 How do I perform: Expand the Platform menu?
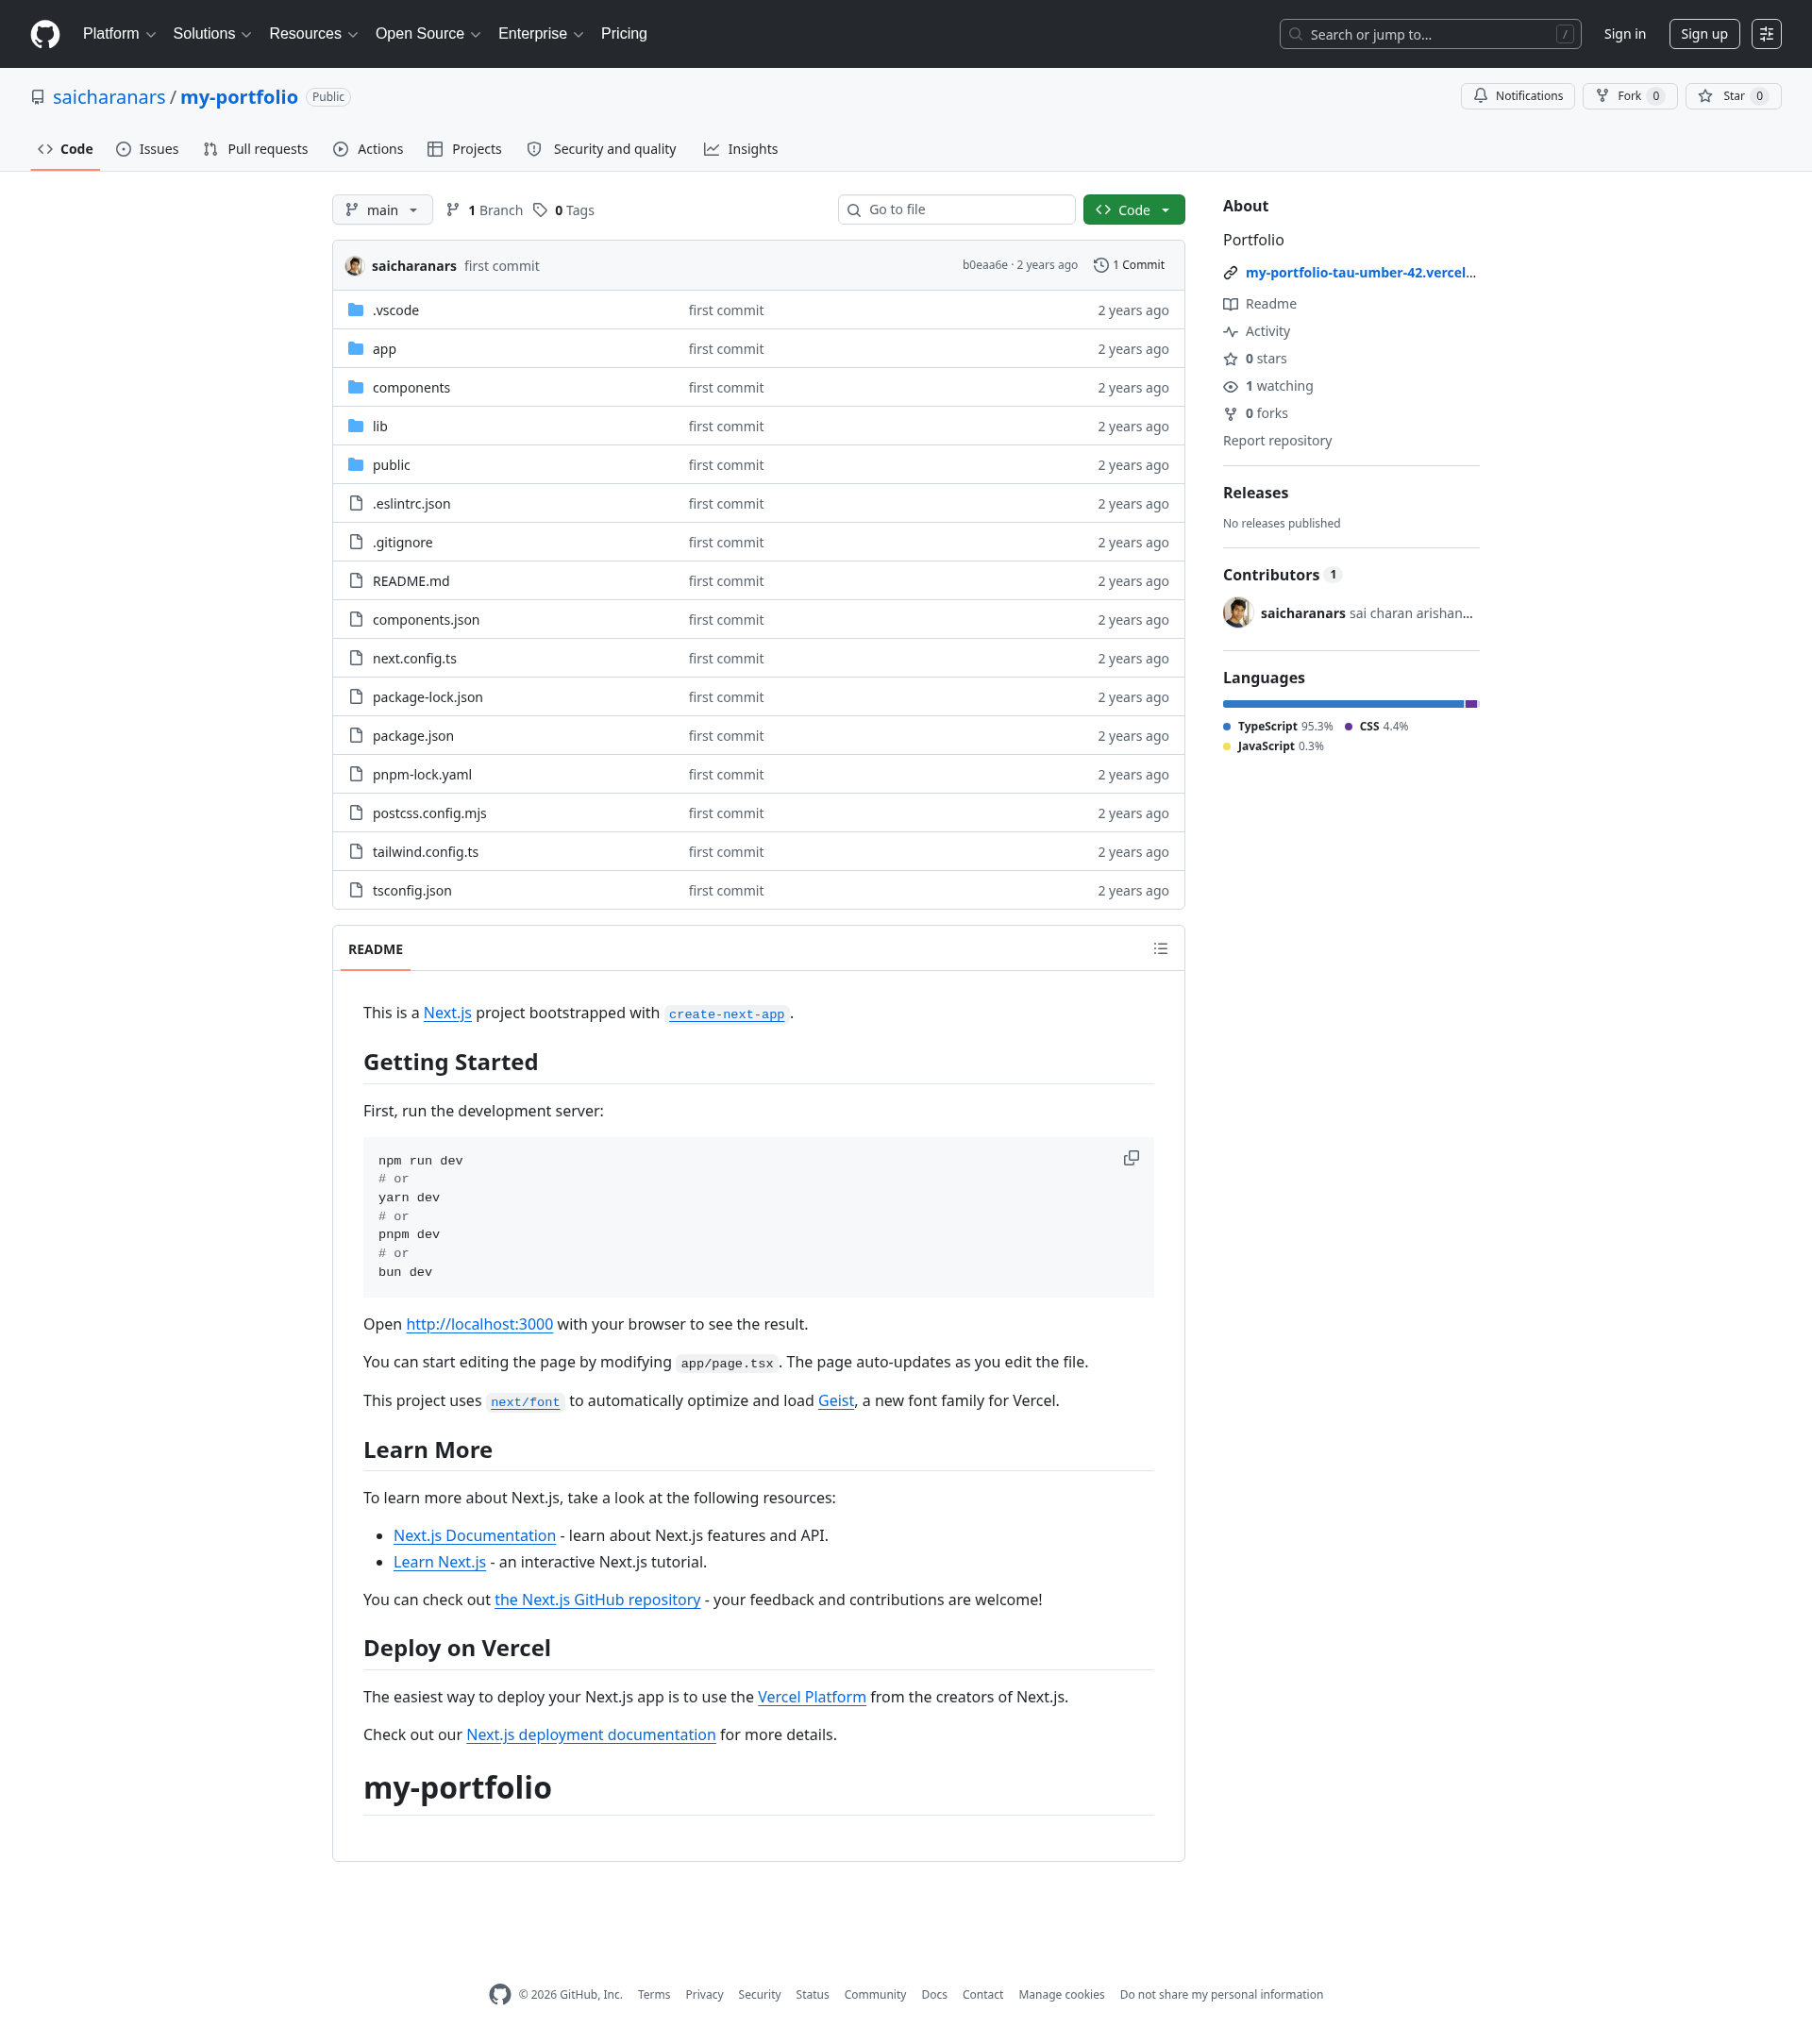(x=119, y=34)
